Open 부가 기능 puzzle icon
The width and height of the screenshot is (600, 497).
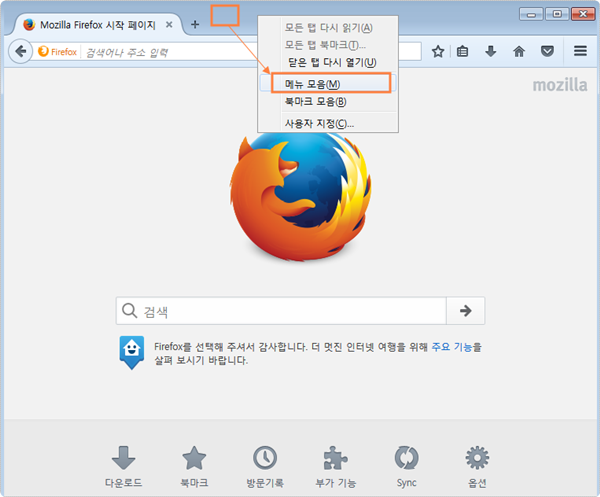336,466
